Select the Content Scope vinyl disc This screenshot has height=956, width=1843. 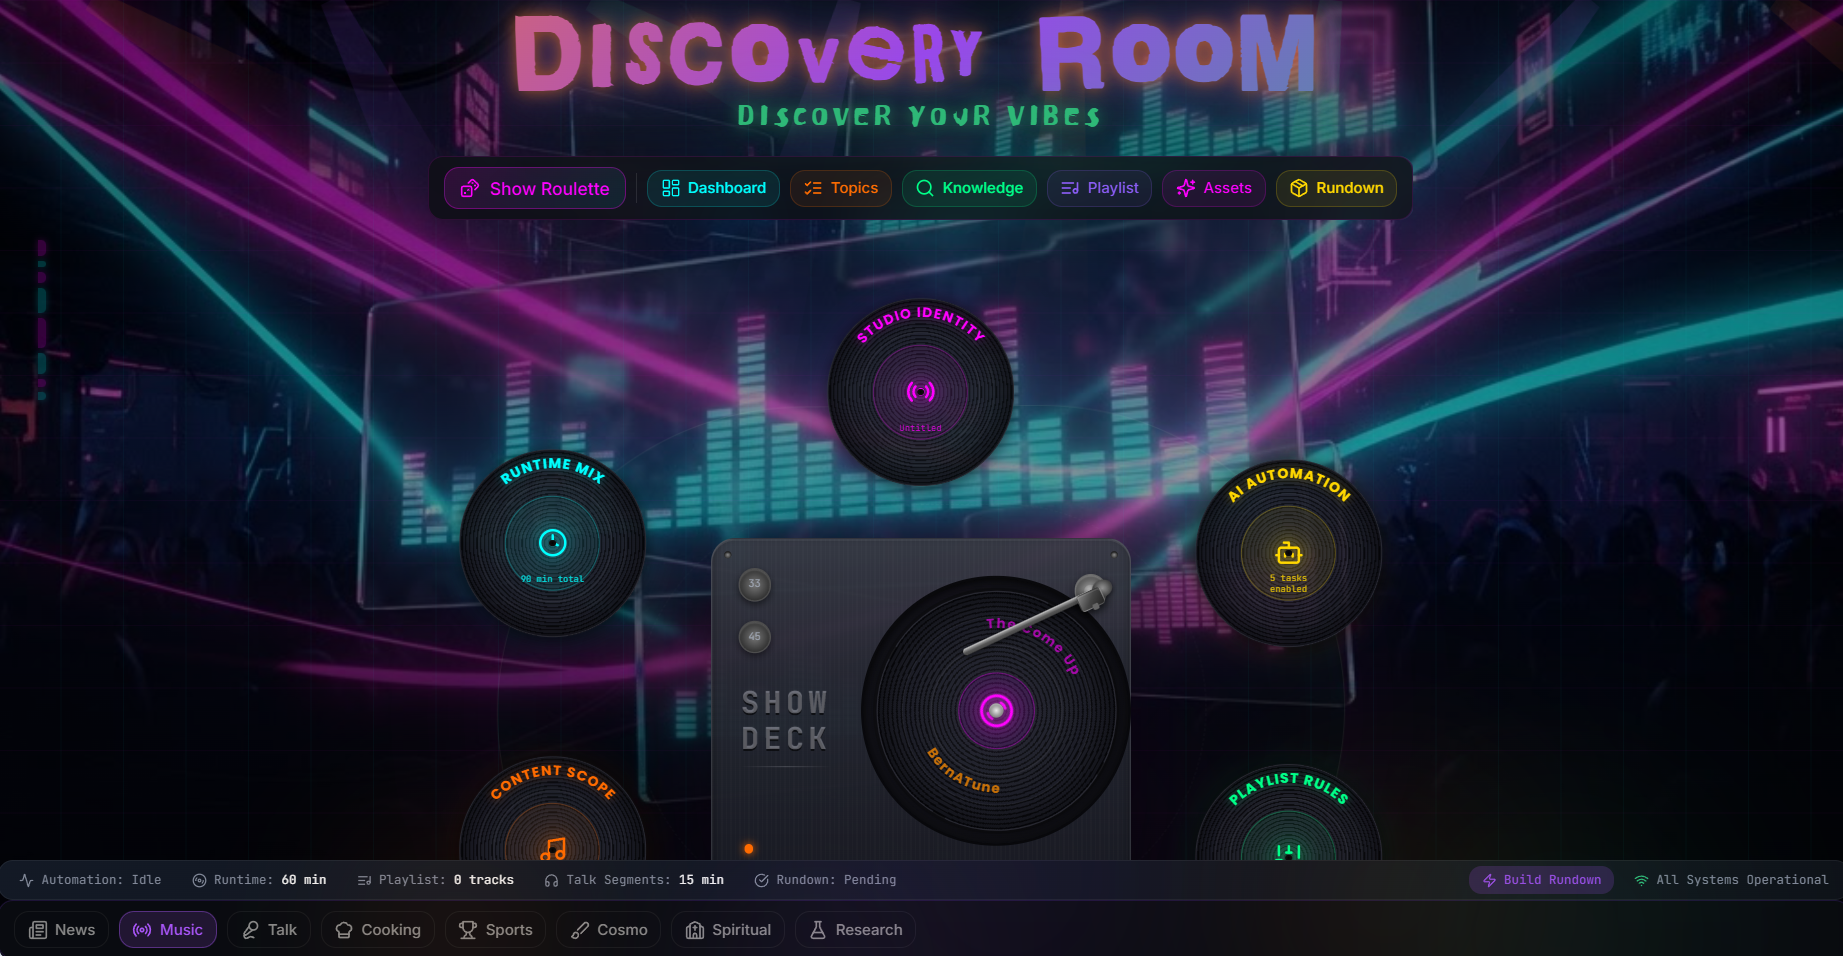[552, 810]
